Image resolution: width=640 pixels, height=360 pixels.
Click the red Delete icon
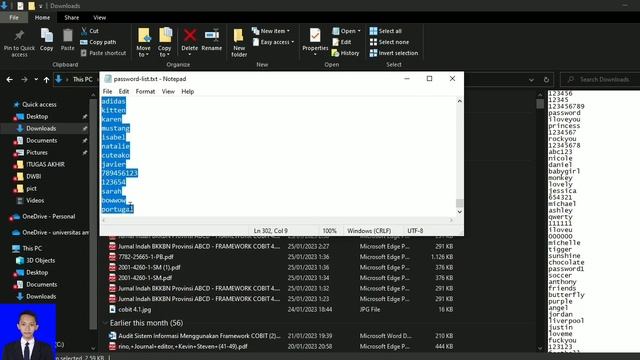[190, 35]
